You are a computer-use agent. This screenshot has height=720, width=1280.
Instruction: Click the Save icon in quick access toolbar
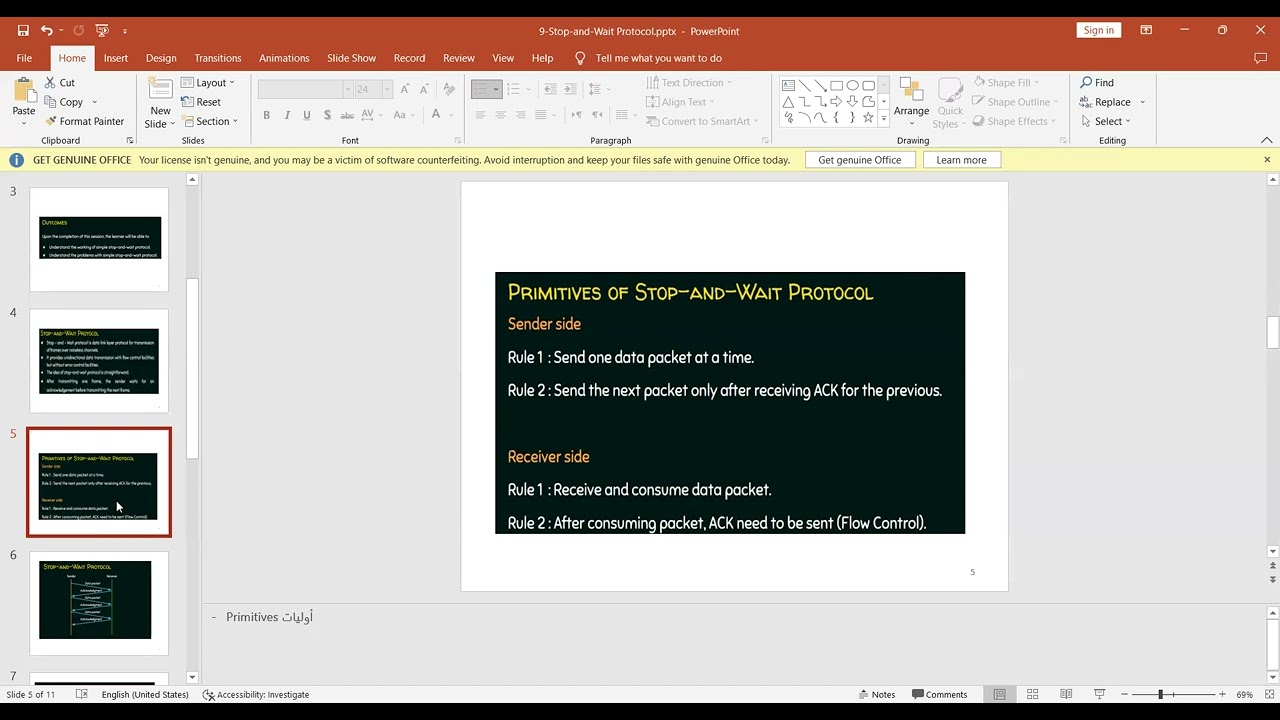[x=23, y=31]
